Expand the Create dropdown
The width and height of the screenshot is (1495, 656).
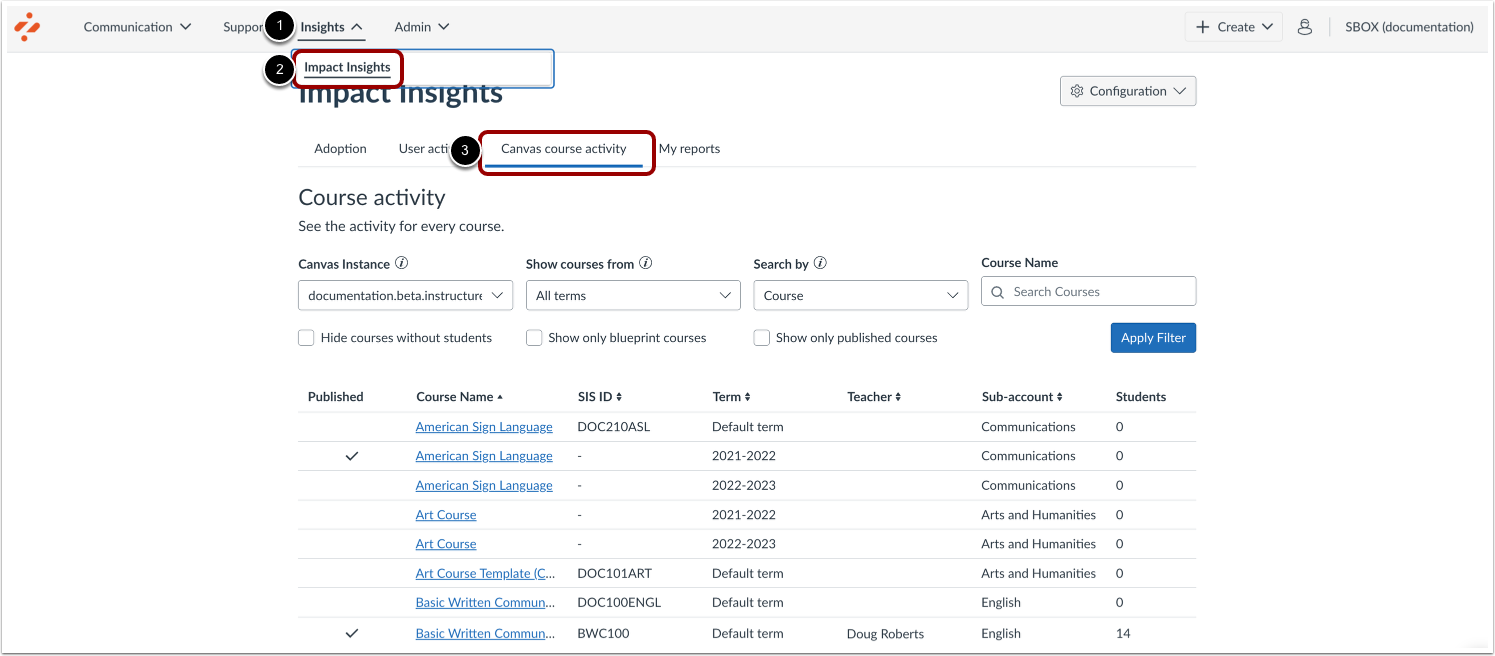pos(1234,27)
